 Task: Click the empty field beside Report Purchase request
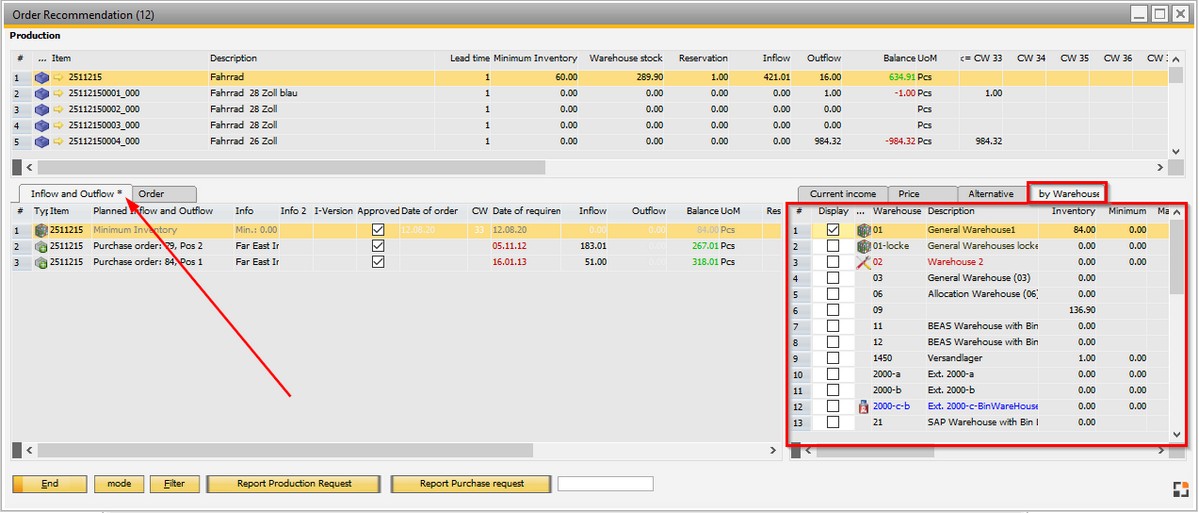(x=605, y=484)
